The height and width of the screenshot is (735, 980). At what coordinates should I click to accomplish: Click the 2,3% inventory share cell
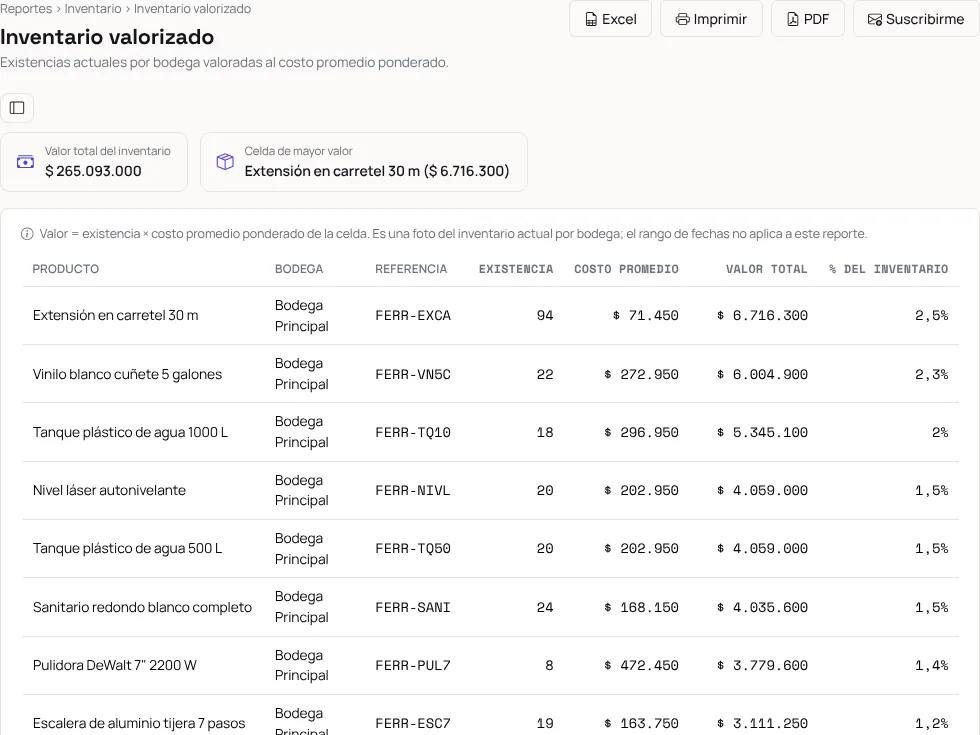(x=931, y=374)
